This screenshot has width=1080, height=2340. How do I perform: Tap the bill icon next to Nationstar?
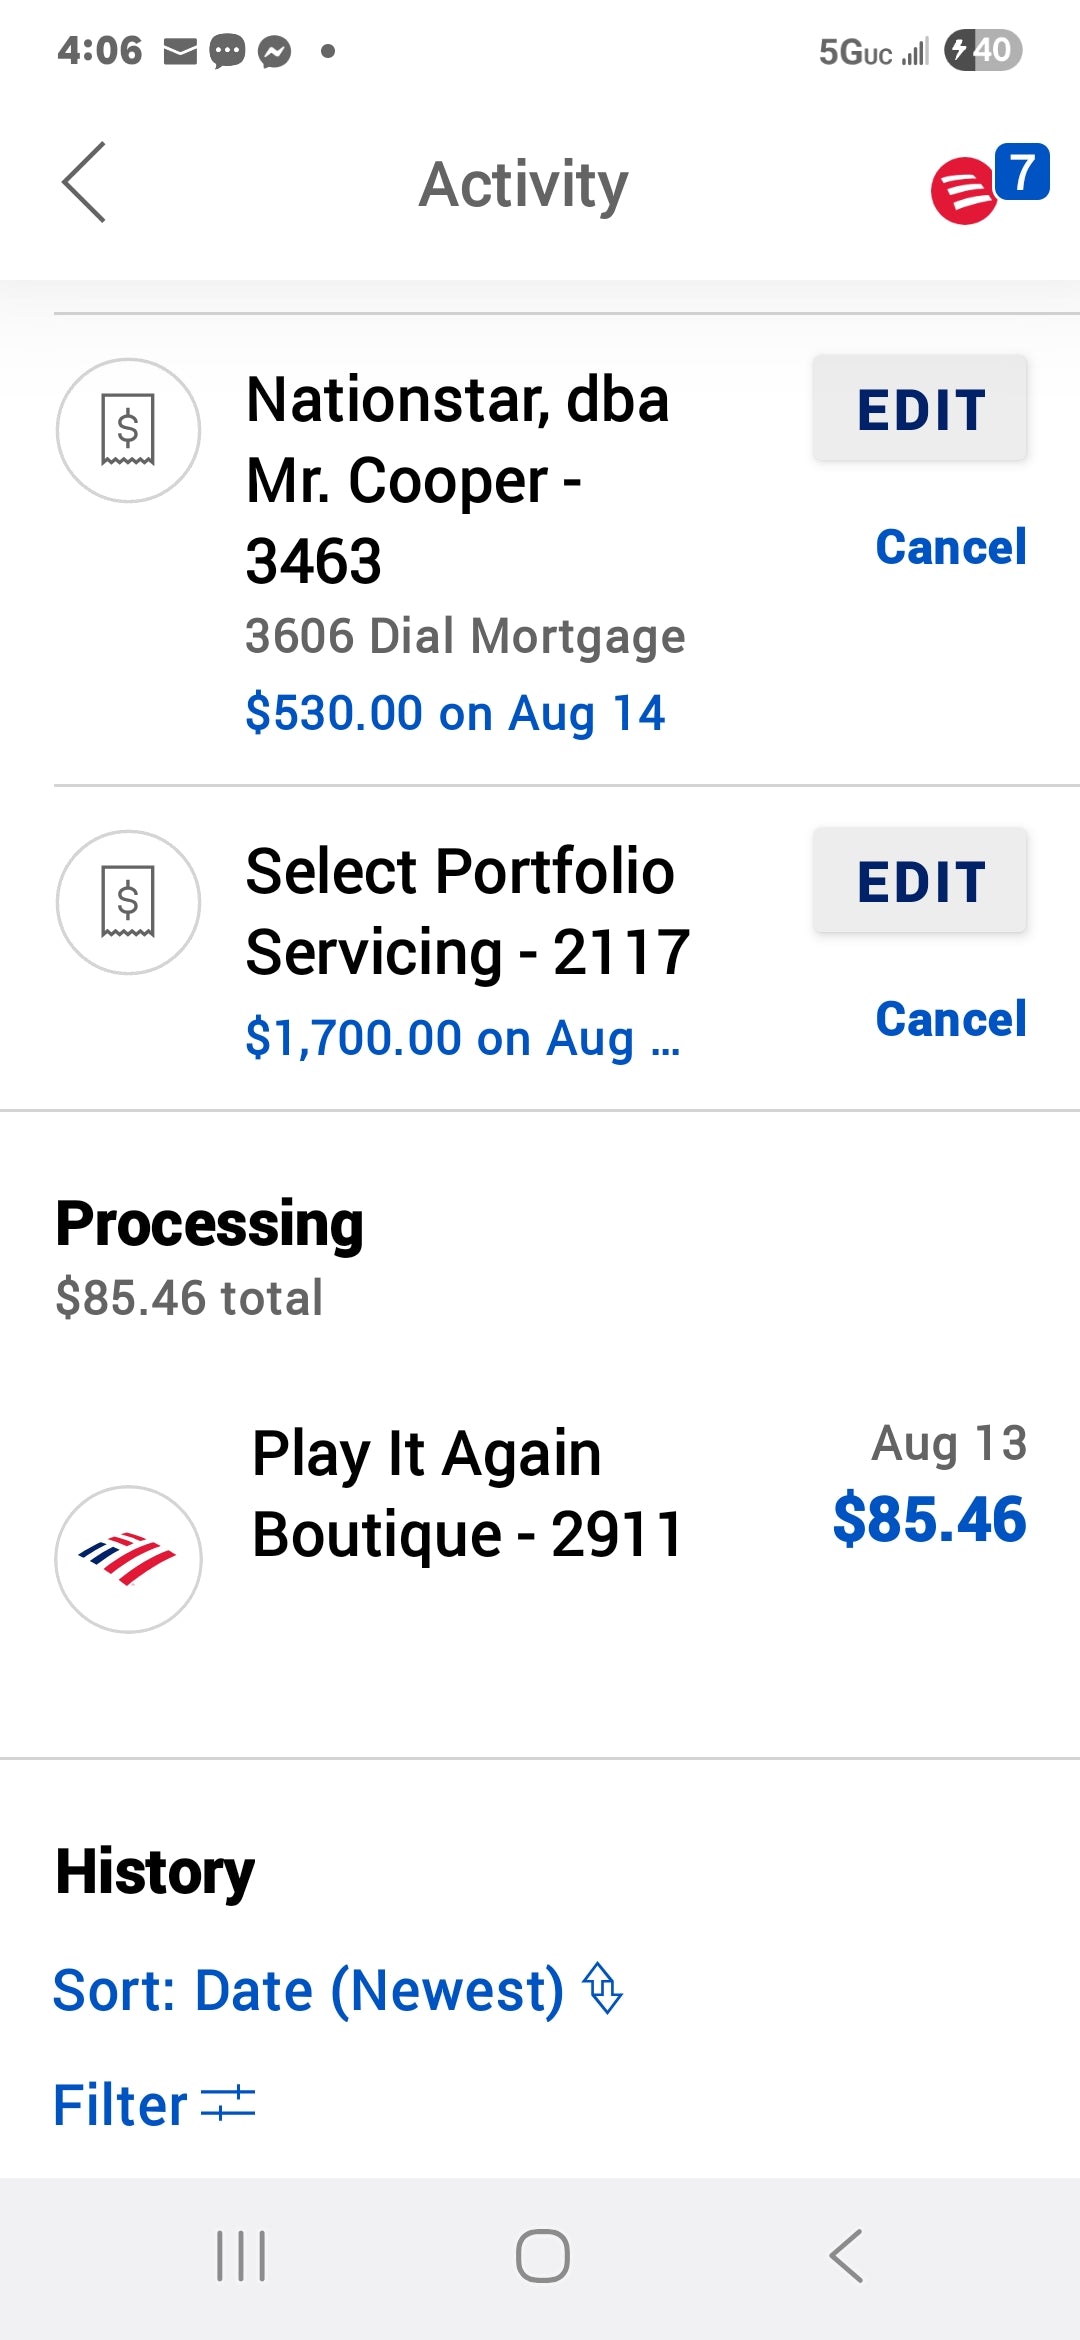point(128,430)
